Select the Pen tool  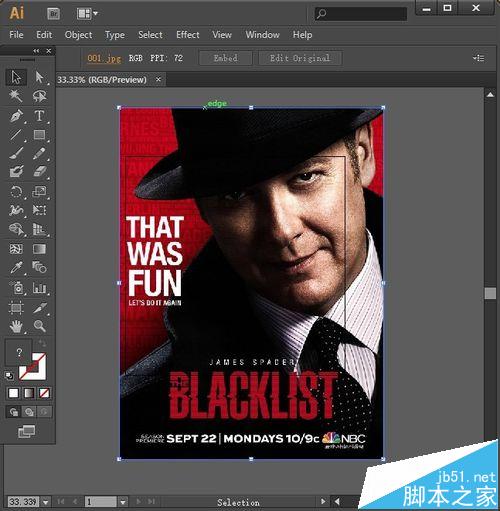pyautogui.click(x=16, y=116)
